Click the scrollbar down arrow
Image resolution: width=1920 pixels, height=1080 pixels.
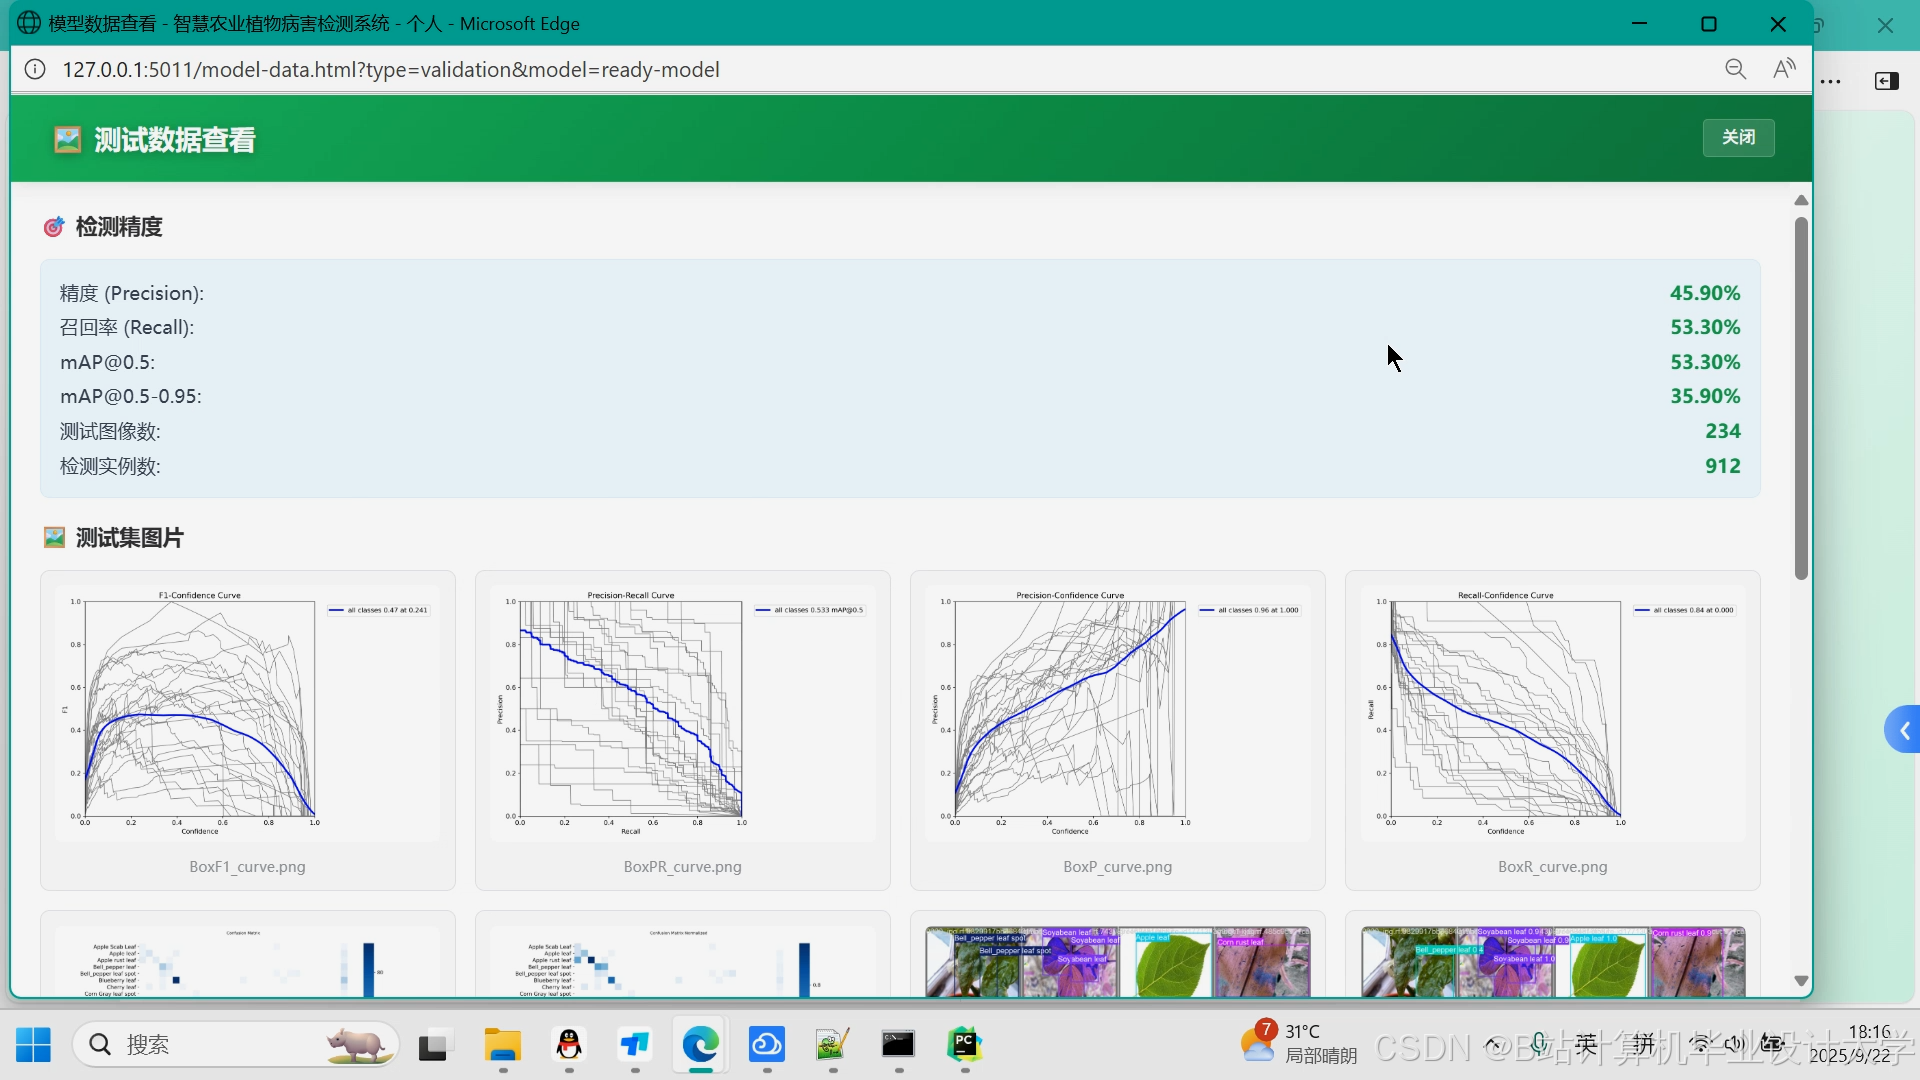coord(1801,981)
